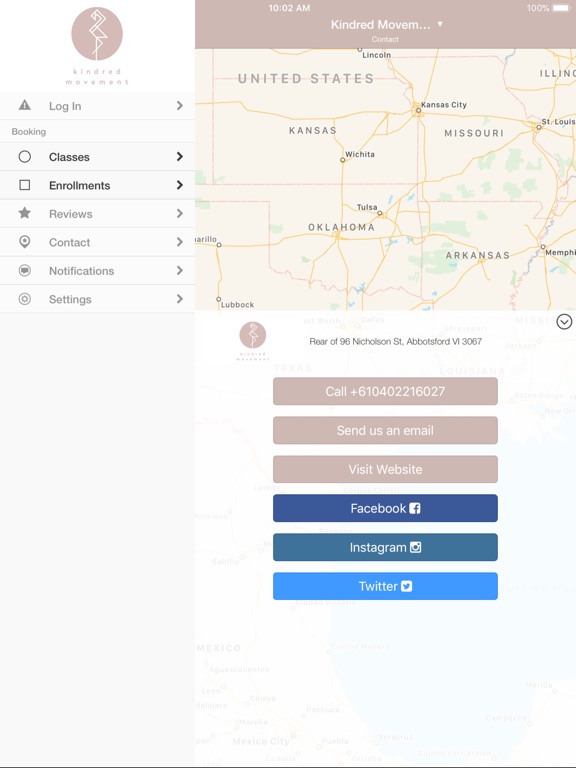Click the Tulsa marker on map
This screenshot has height=768, width=576.
tap(380, 214)
